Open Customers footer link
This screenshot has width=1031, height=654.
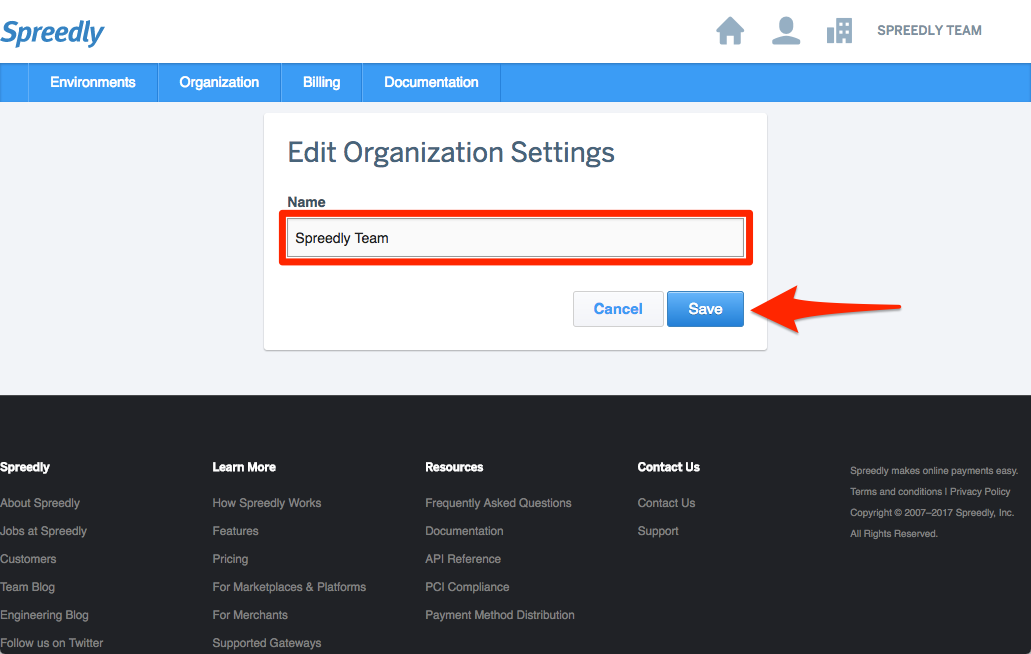[x=28, y=559]
